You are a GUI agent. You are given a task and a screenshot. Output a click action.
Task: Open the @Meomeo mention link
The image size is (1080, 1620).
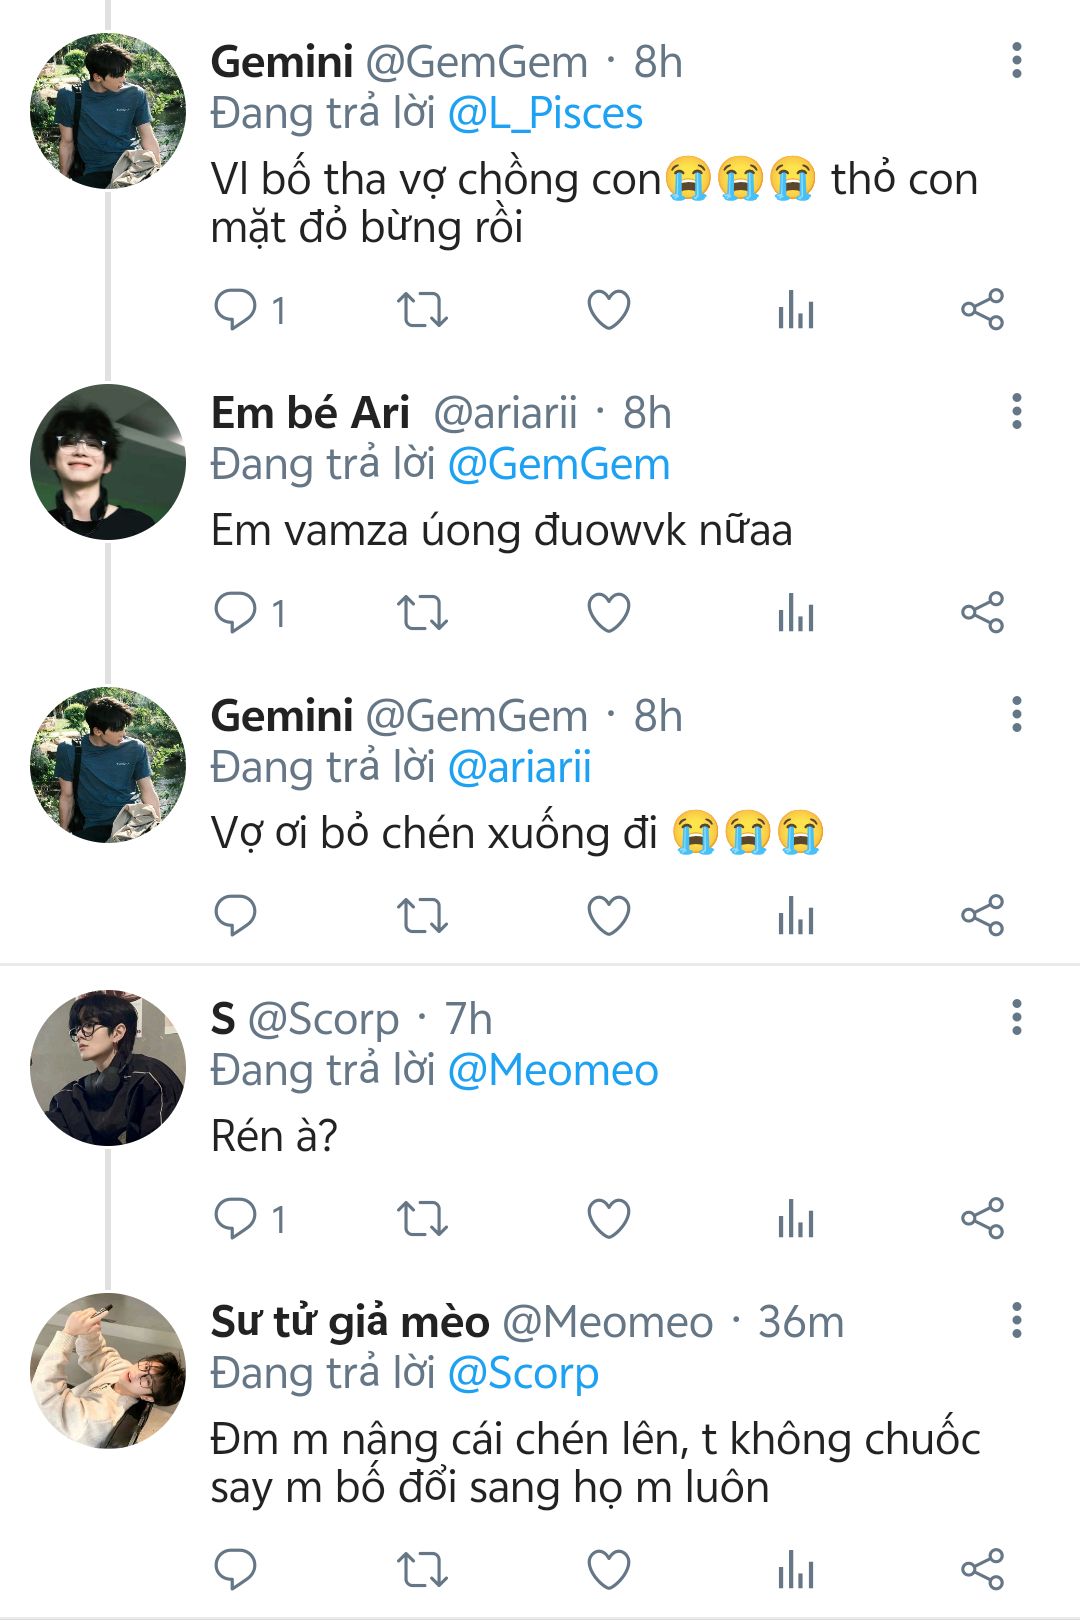pyautogui.click(x=553, y=1071)
